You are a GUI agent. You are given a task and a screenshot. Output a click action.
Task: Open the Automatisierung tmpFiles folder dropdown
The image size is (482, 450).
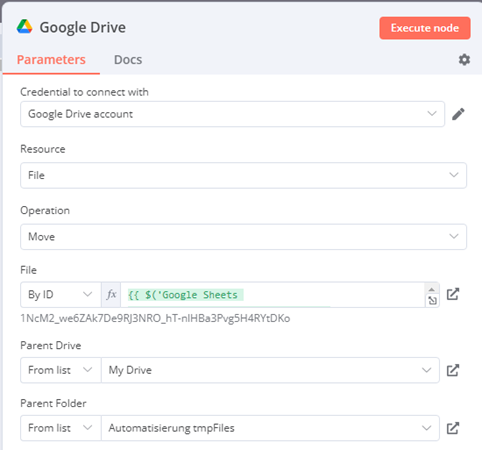pos(270,428)
